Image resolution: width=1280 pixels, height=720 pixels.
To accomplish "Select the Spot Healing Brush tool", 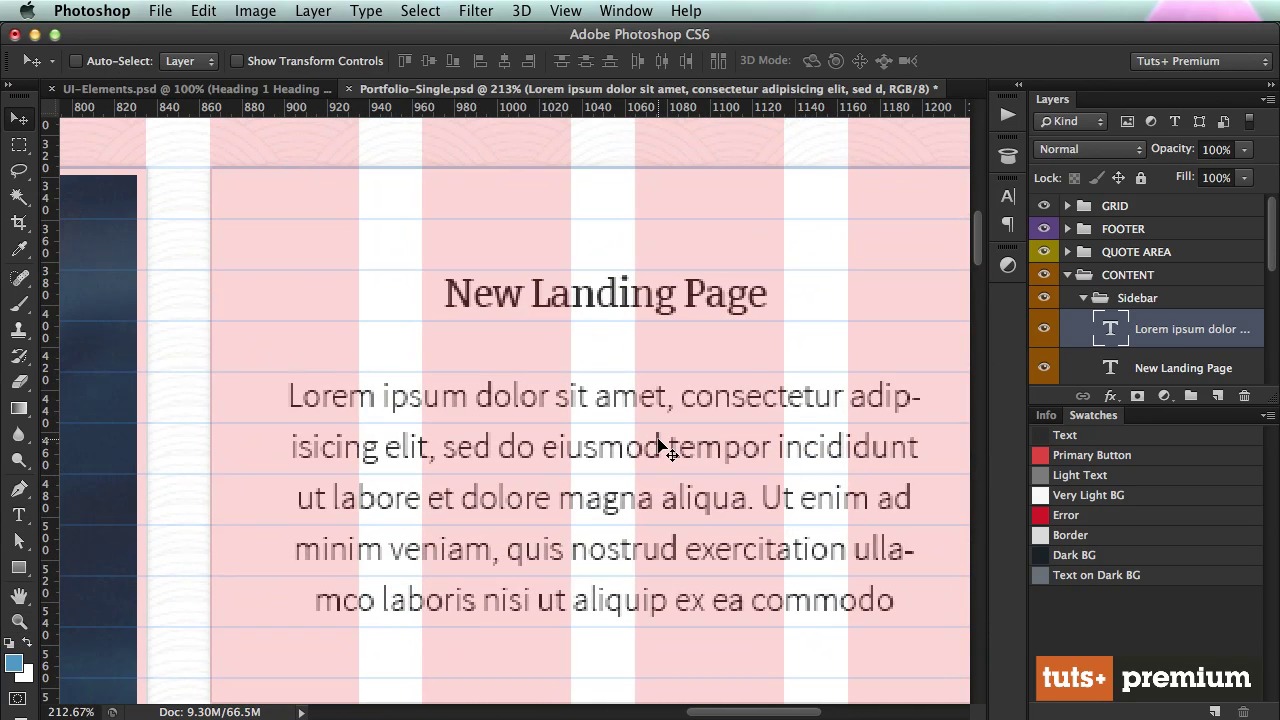I will (19, 278).
